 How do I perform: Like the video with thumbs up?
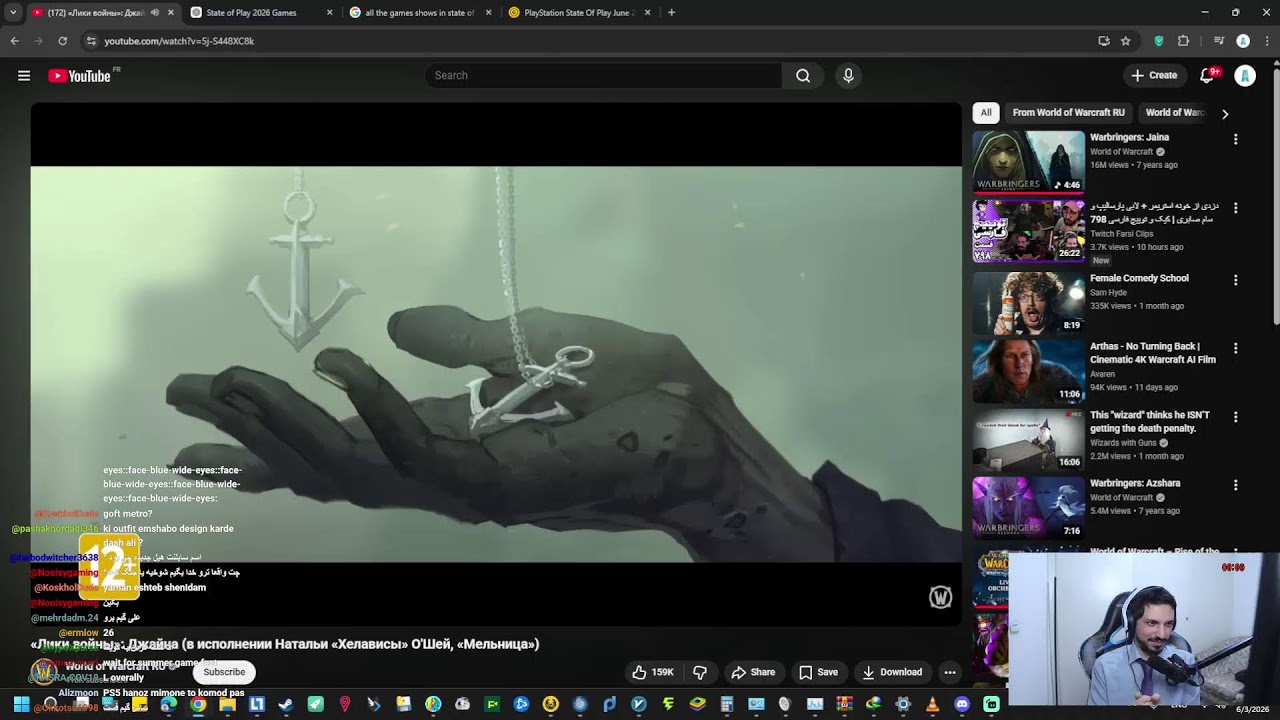click(x=652, y=672)
